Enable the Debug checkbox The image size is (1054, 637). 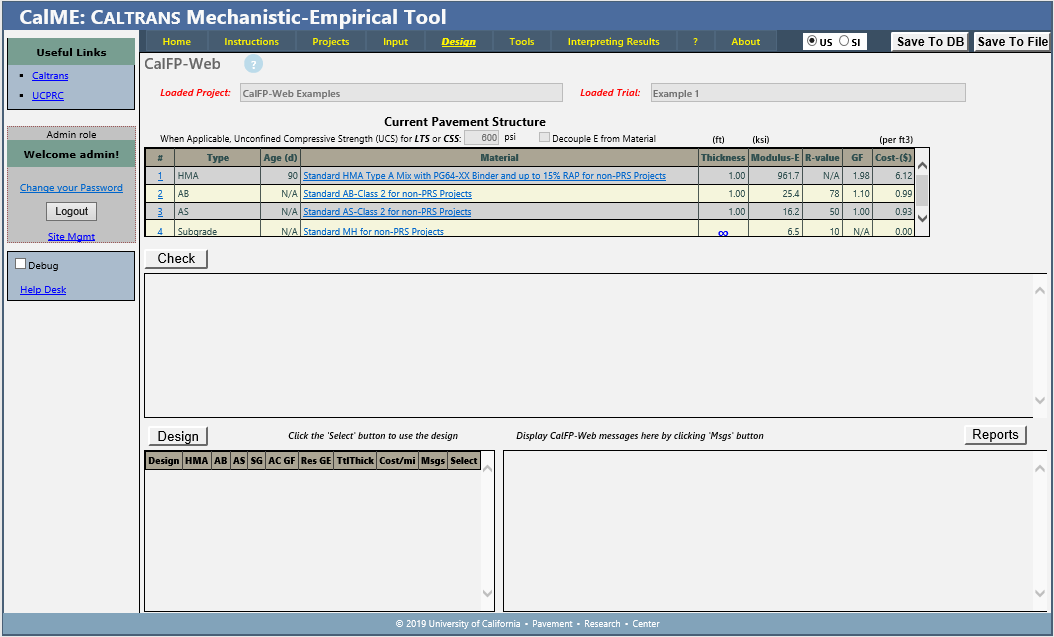[x=21, y=264]
